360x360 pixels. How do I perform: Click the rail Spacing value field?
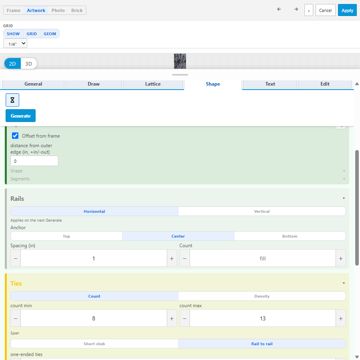click(x=94, y=258)
